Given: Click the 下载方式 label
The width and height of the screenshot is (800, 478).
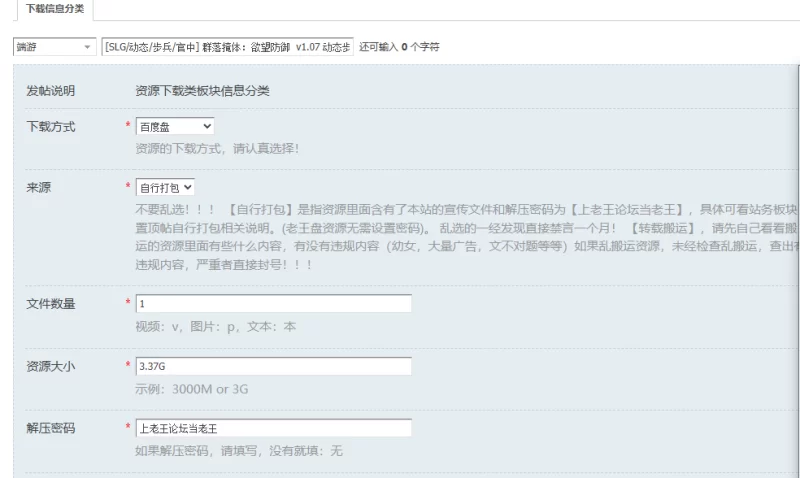Looking at the screenshot, I should (x=51, y=127).
